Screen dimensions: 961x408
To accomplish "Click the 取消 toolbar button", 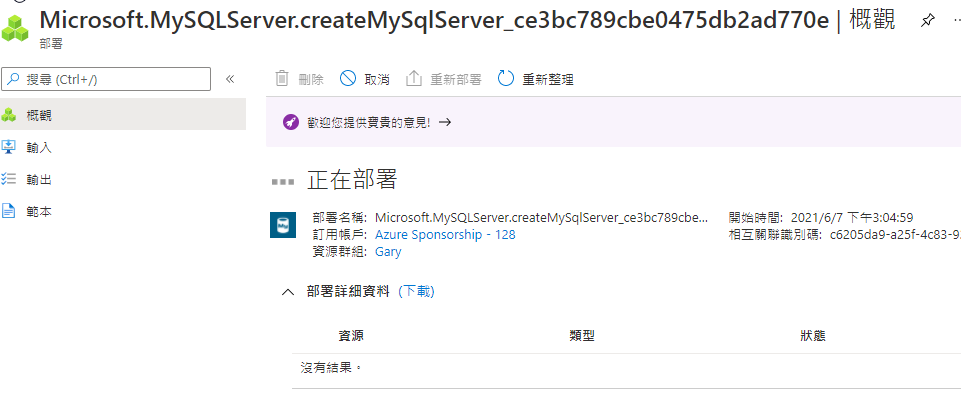I will [x=365, y=79].
